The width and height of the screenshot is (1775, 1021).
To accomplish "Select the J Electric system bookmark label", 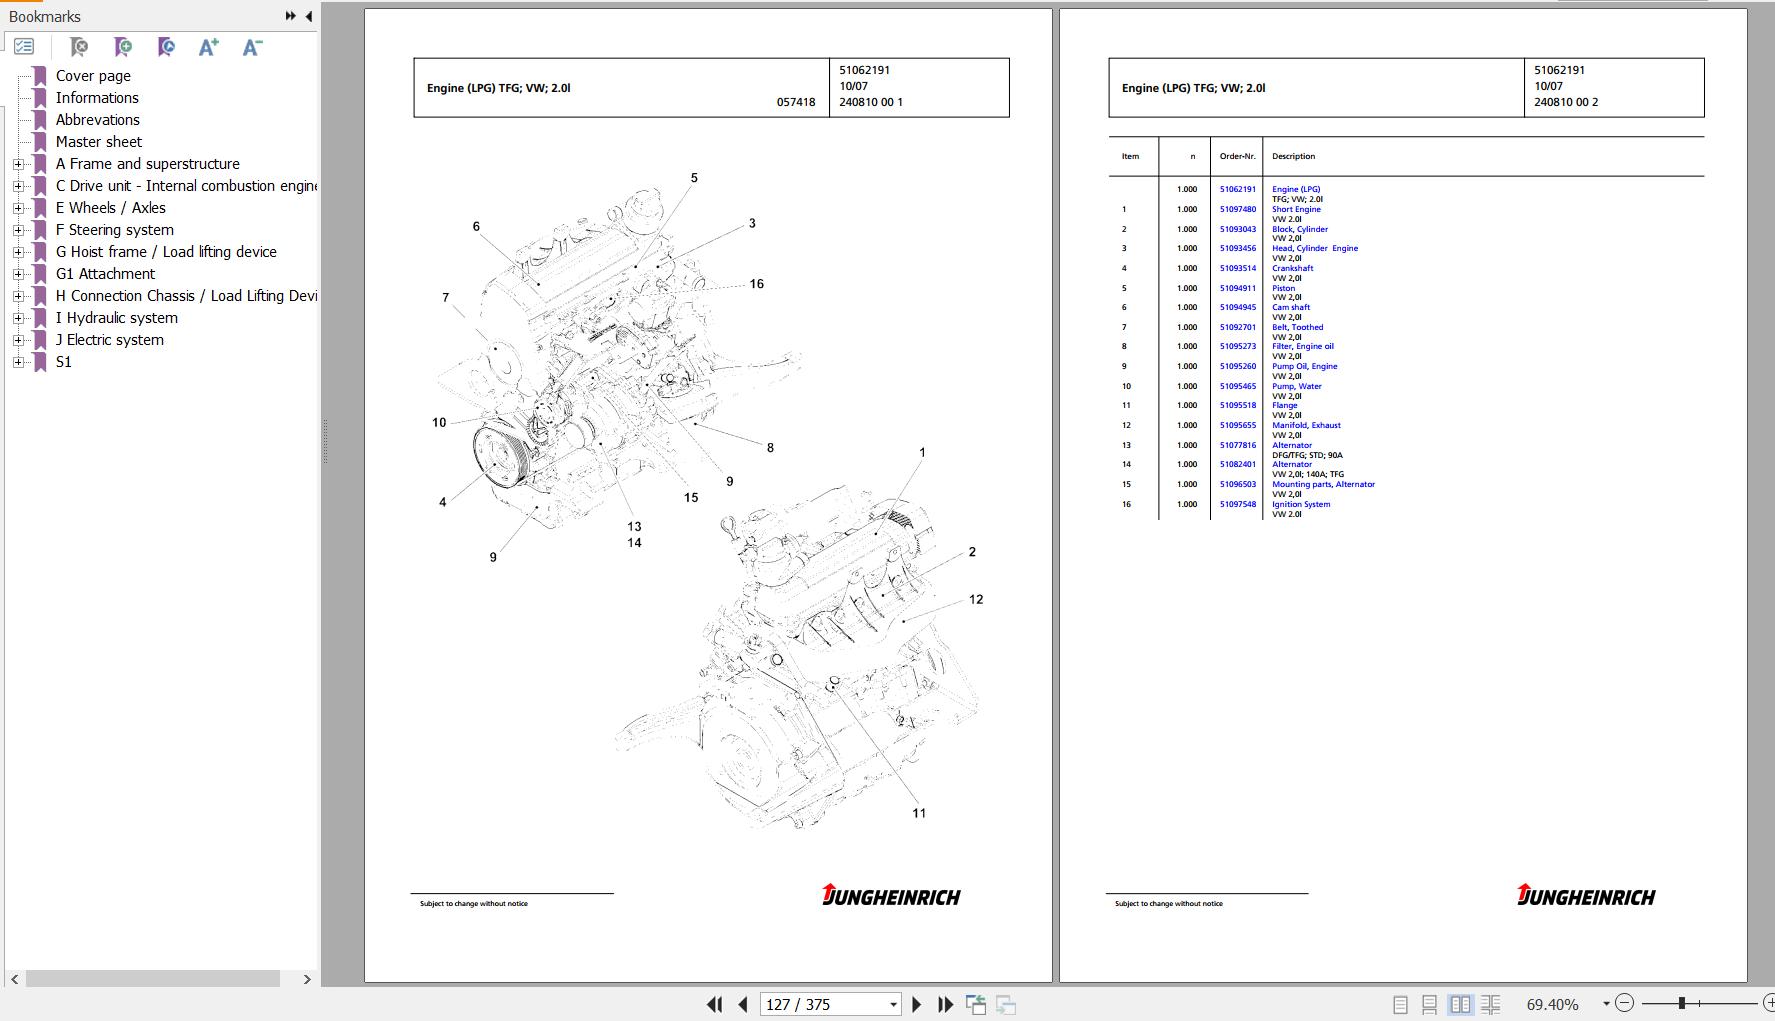I will 110,340.
